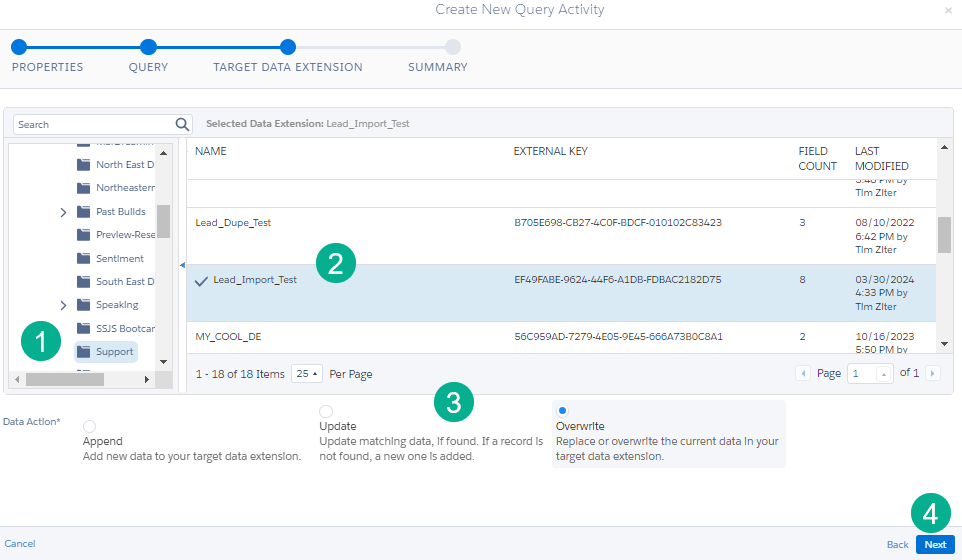Go to the Properties step
962x560 pixels.
click(x=19, y=47)
